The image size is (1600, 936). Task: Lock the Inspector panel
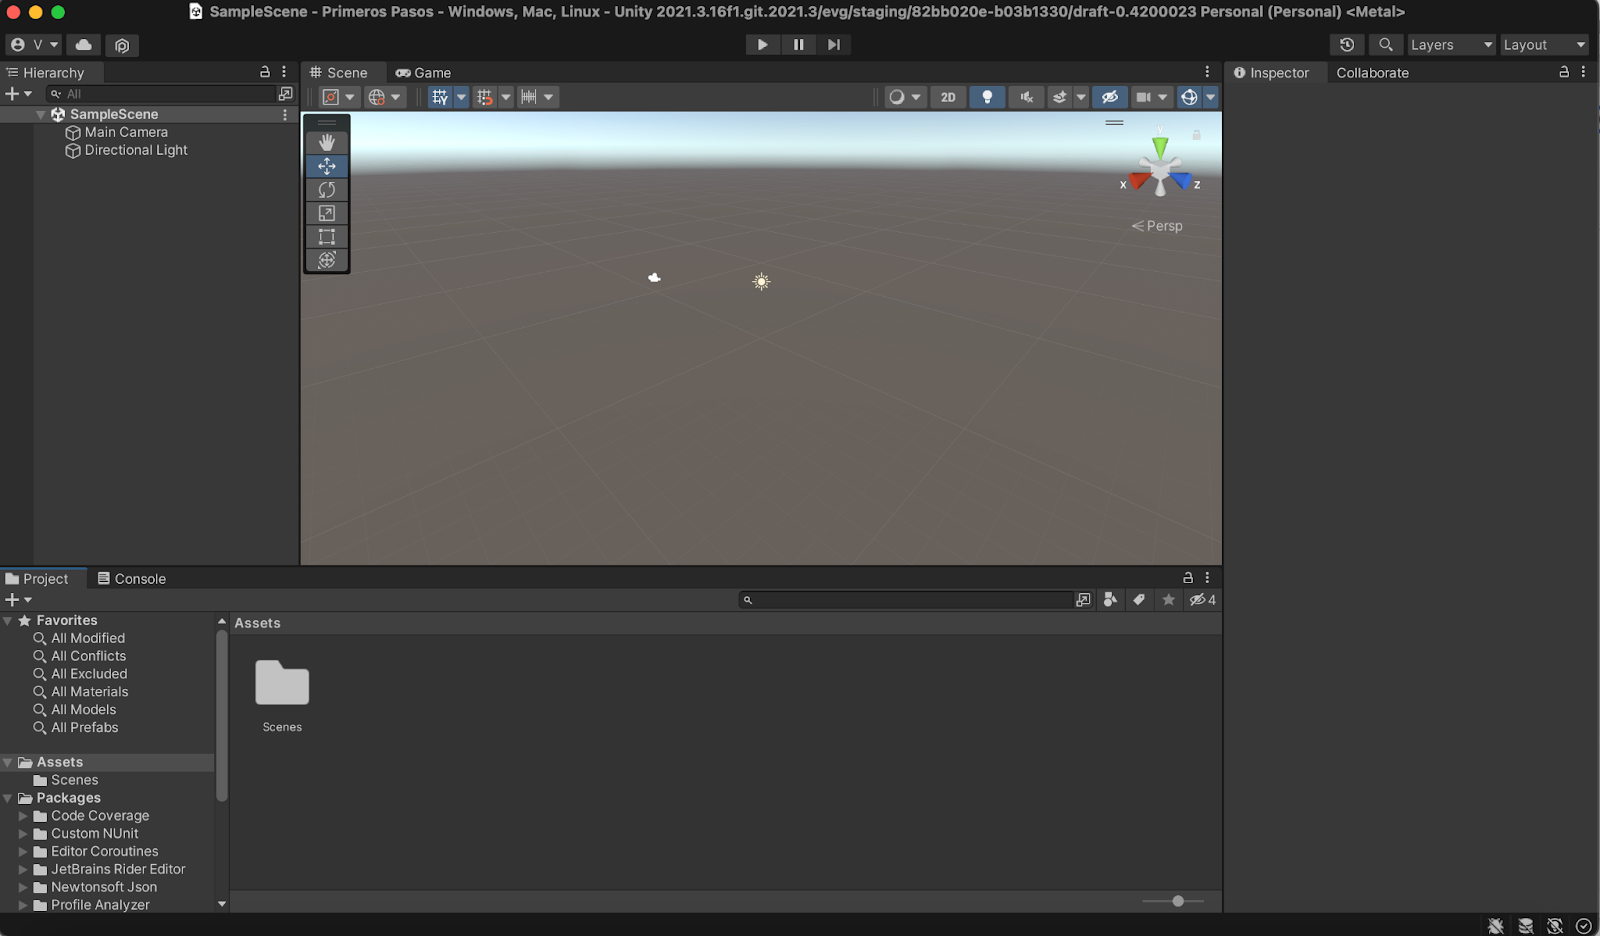(x=1564, y=72)
